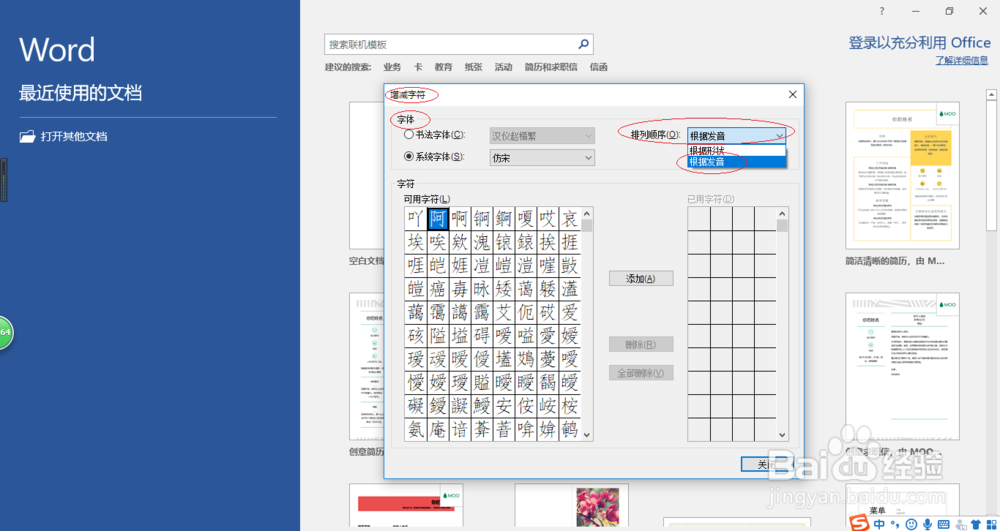The image size is (1000, 531).
Task: Open the 了解详细信息 link
Action: click(963, 61)
